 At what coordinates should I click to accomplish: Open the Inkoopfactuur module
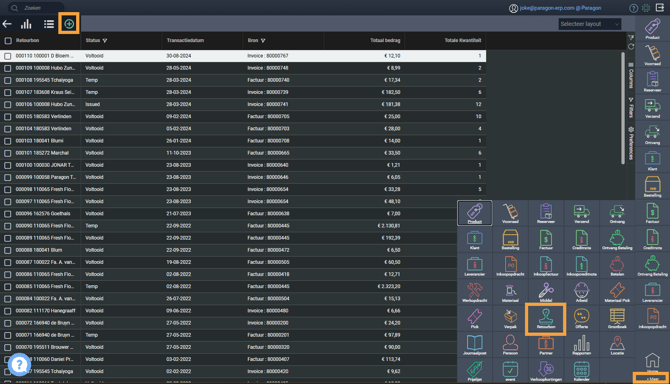click(546, 266)
